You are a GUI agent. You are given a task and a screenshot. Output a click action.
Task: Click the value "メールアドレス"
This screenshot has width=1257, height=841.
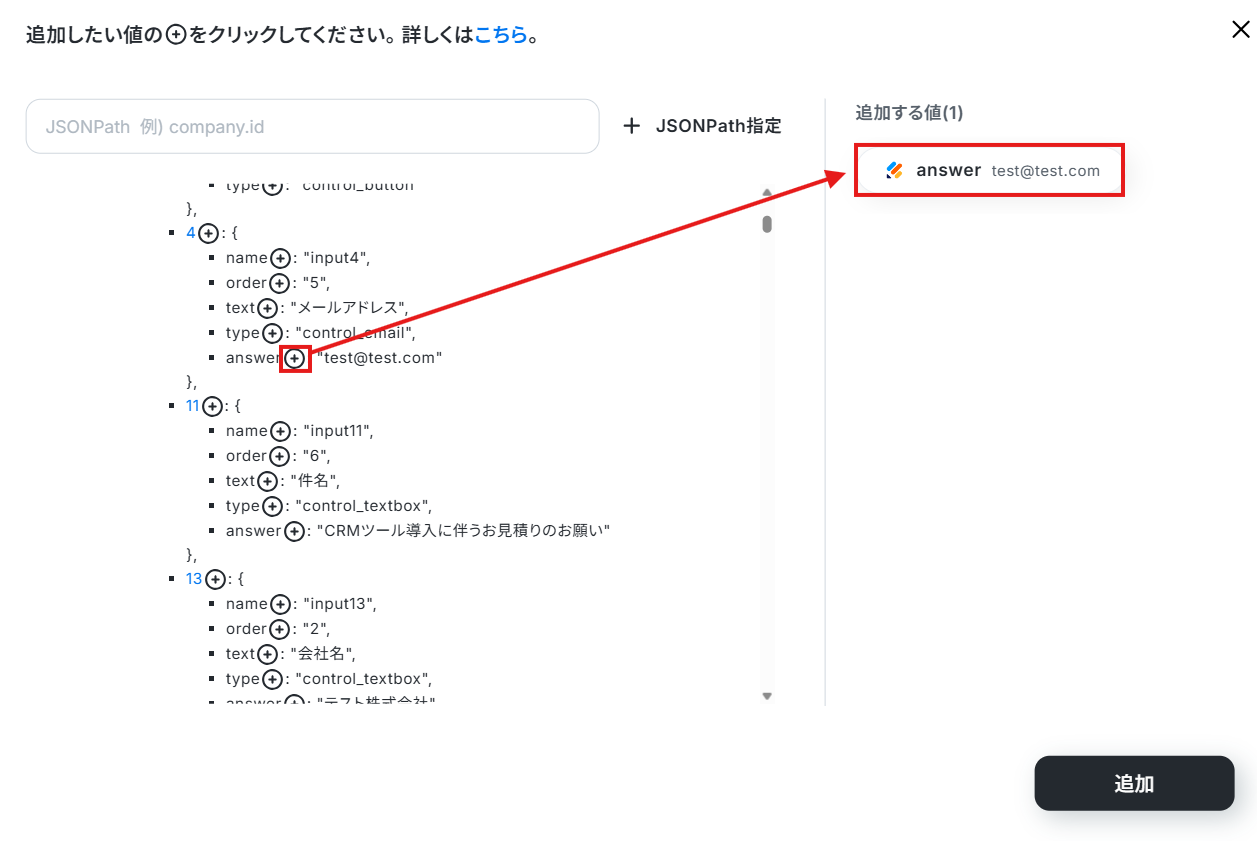(348, 308)
